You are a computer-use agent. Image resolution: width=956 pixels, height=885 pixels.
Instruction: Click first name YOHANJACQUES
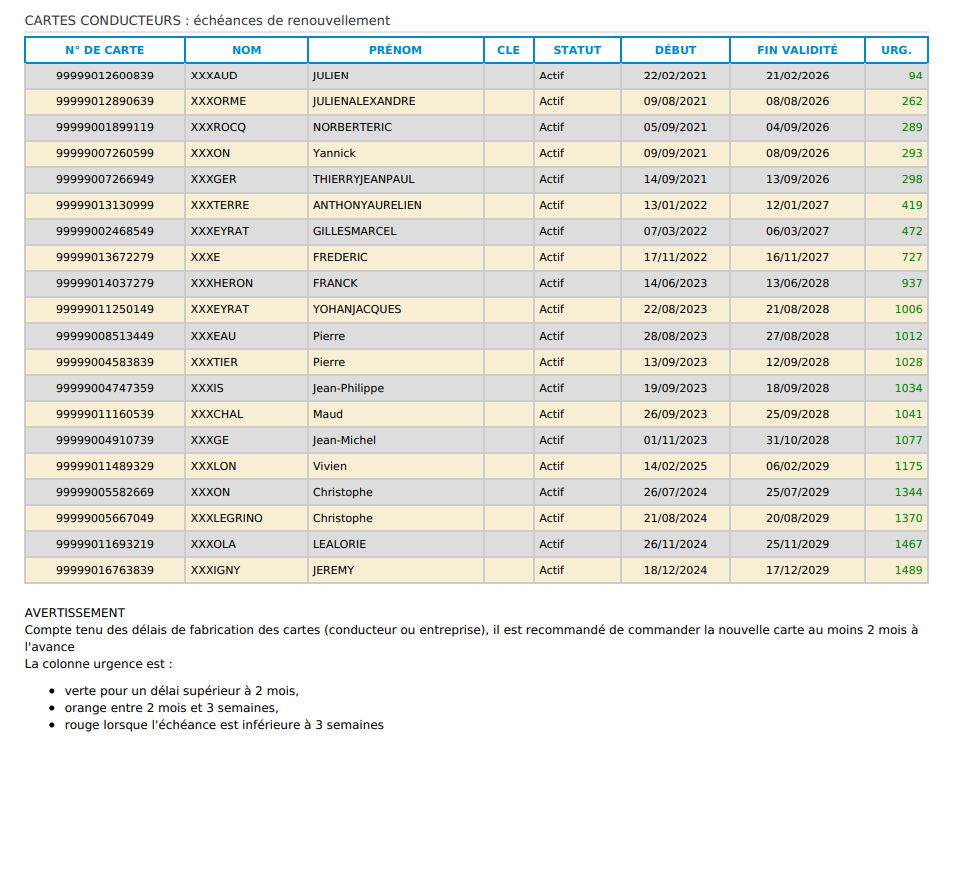[357, 309]
